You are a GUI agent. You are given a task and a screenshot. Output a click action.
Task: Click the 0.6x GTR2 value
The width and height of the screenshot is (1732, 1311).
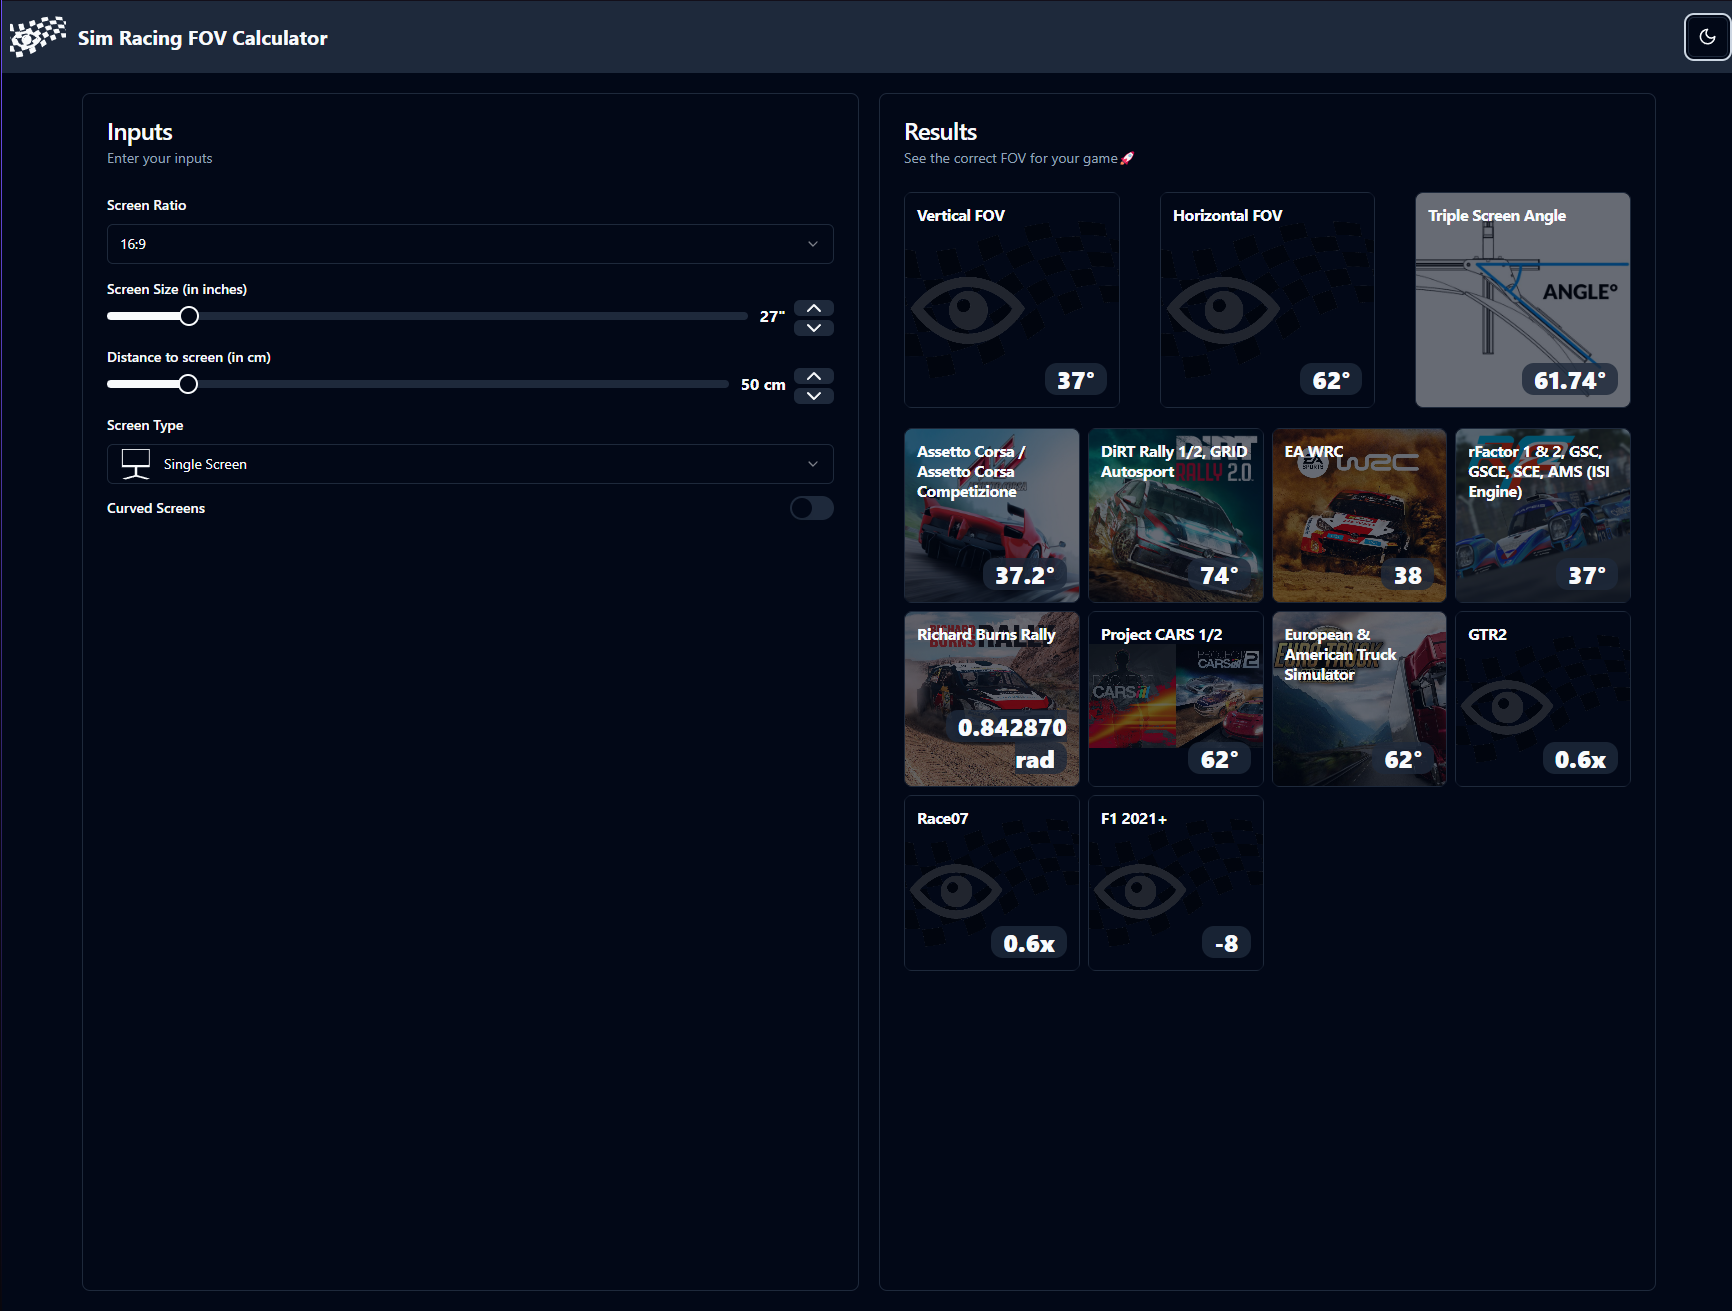click(1580, 759)
